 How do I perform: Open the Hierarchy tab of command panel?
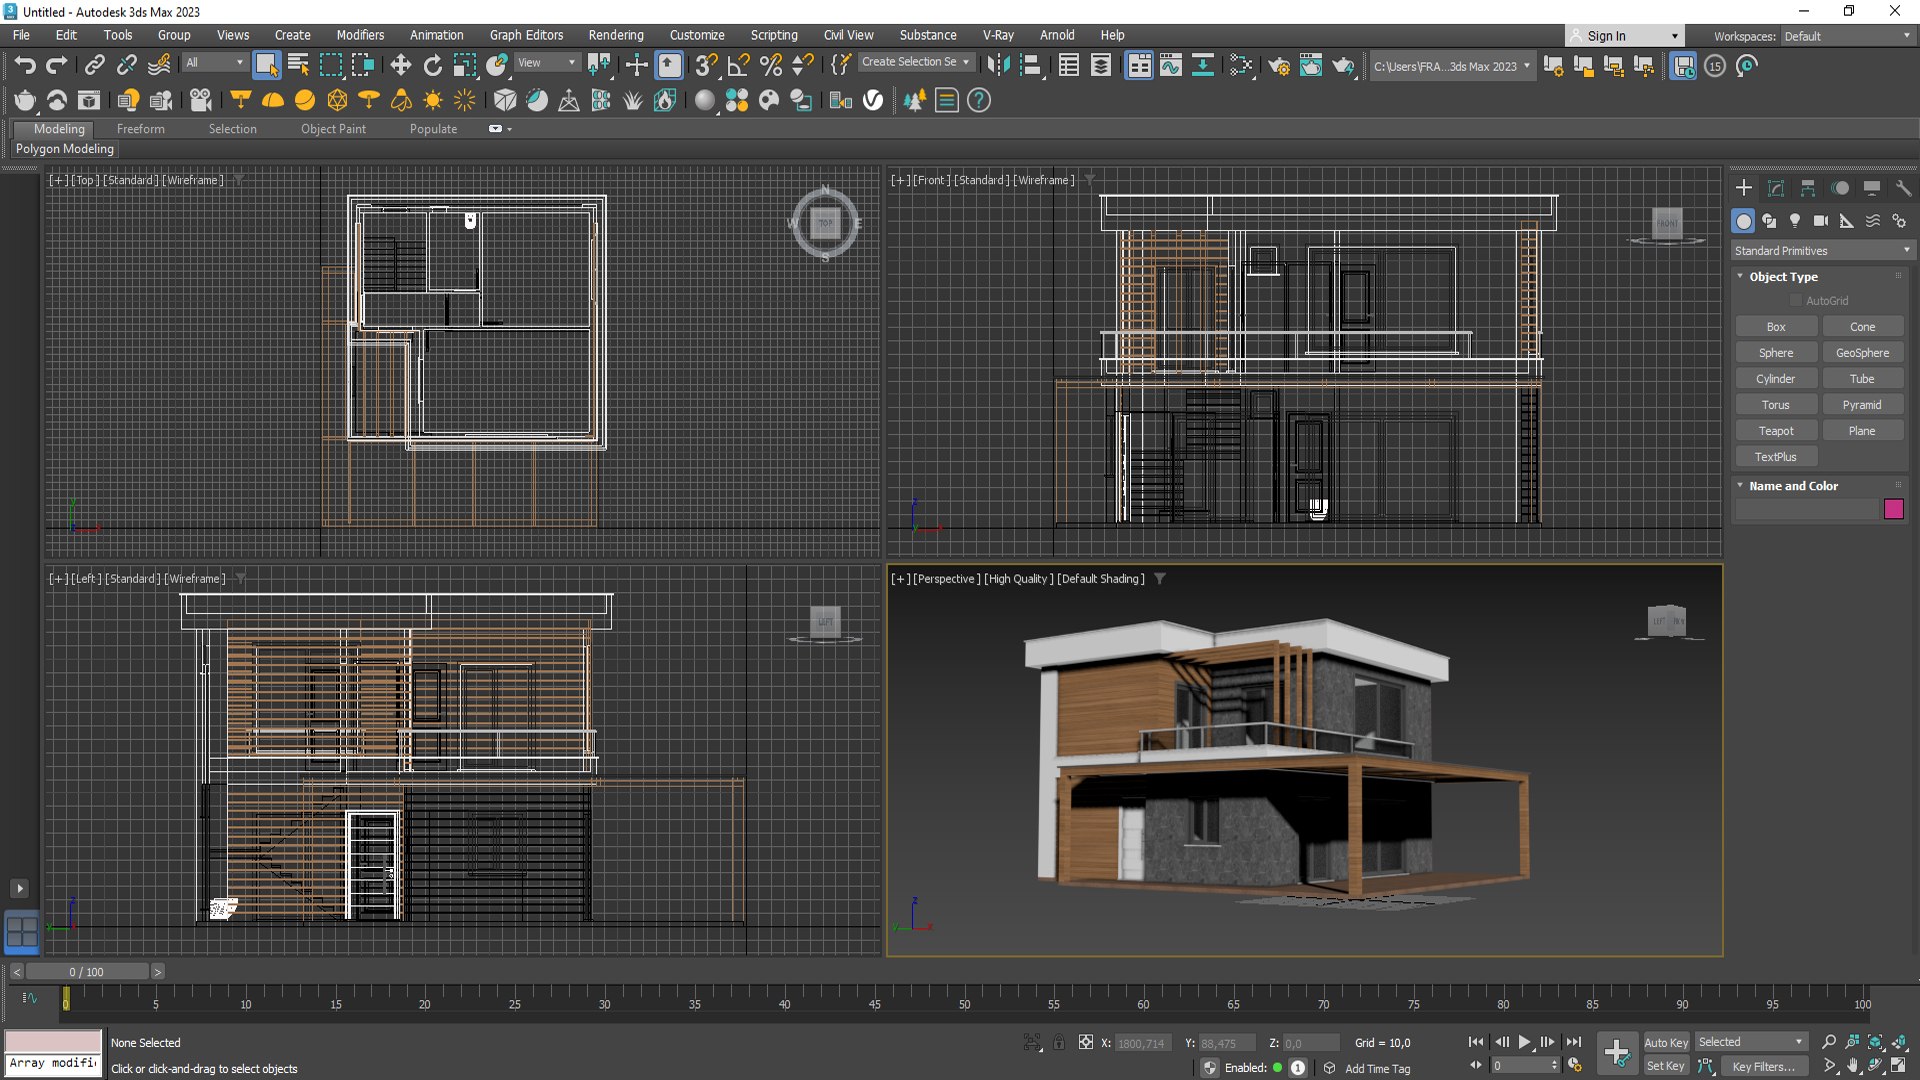[1808, 188]
